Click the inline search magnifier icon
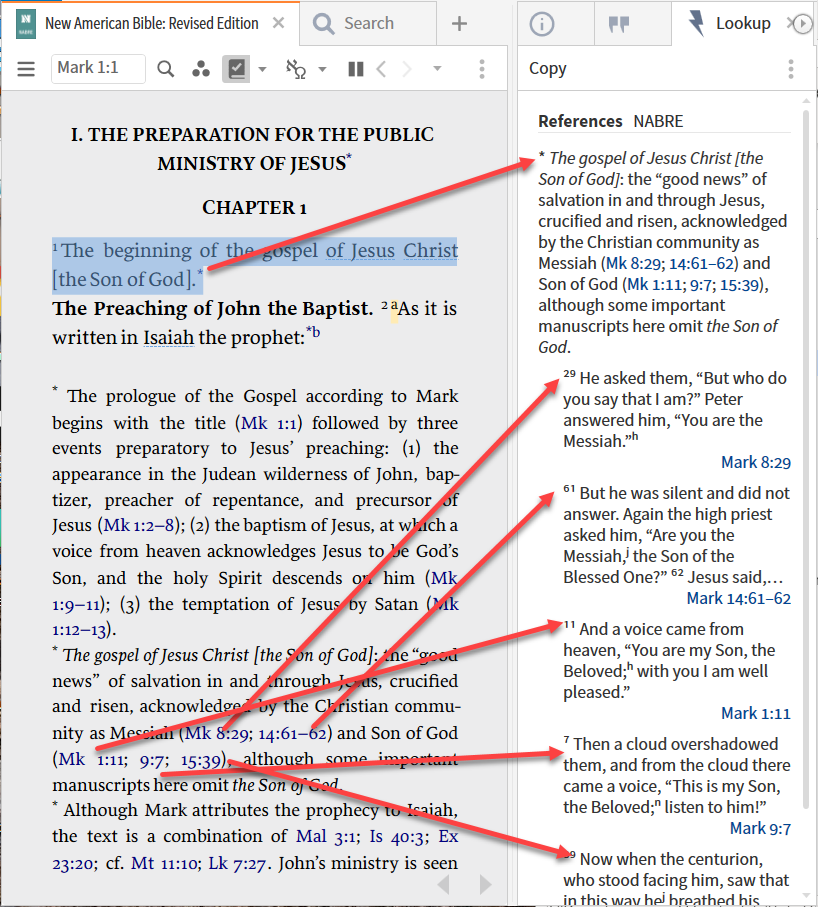818x907 pixels. 165,69
